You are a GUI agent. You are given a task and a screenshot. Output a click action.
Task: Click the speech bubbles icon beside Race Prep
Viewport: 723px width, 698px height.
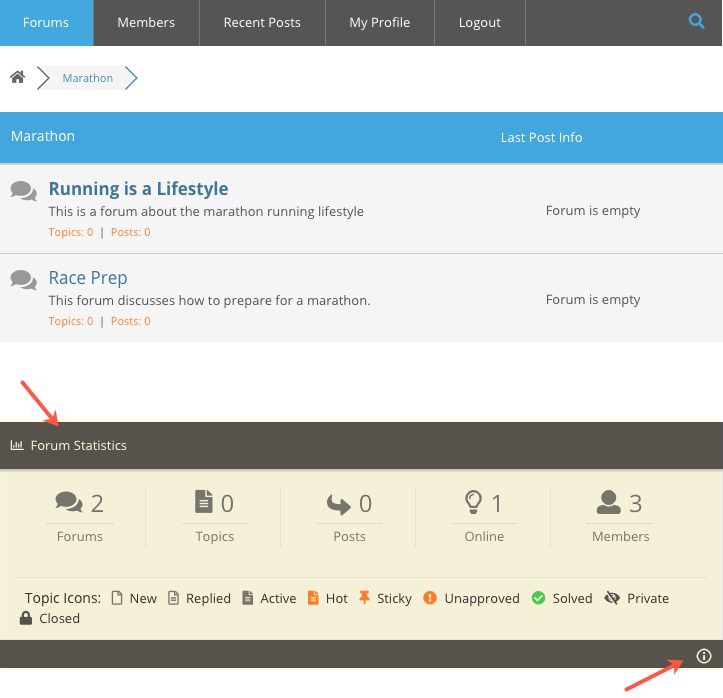(x=24, y=279)
